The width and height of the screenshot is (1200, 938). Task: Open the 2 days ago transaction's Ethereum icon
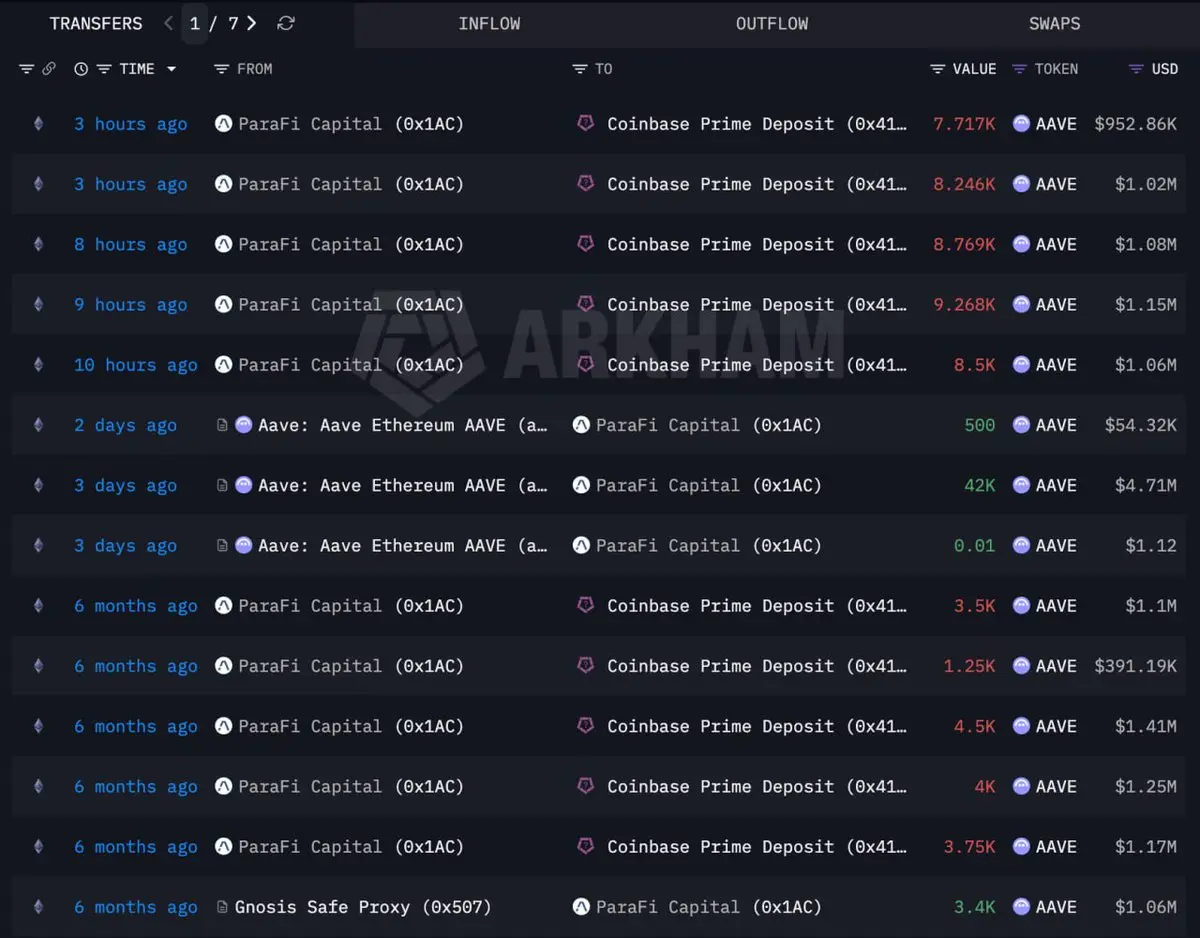39,425
